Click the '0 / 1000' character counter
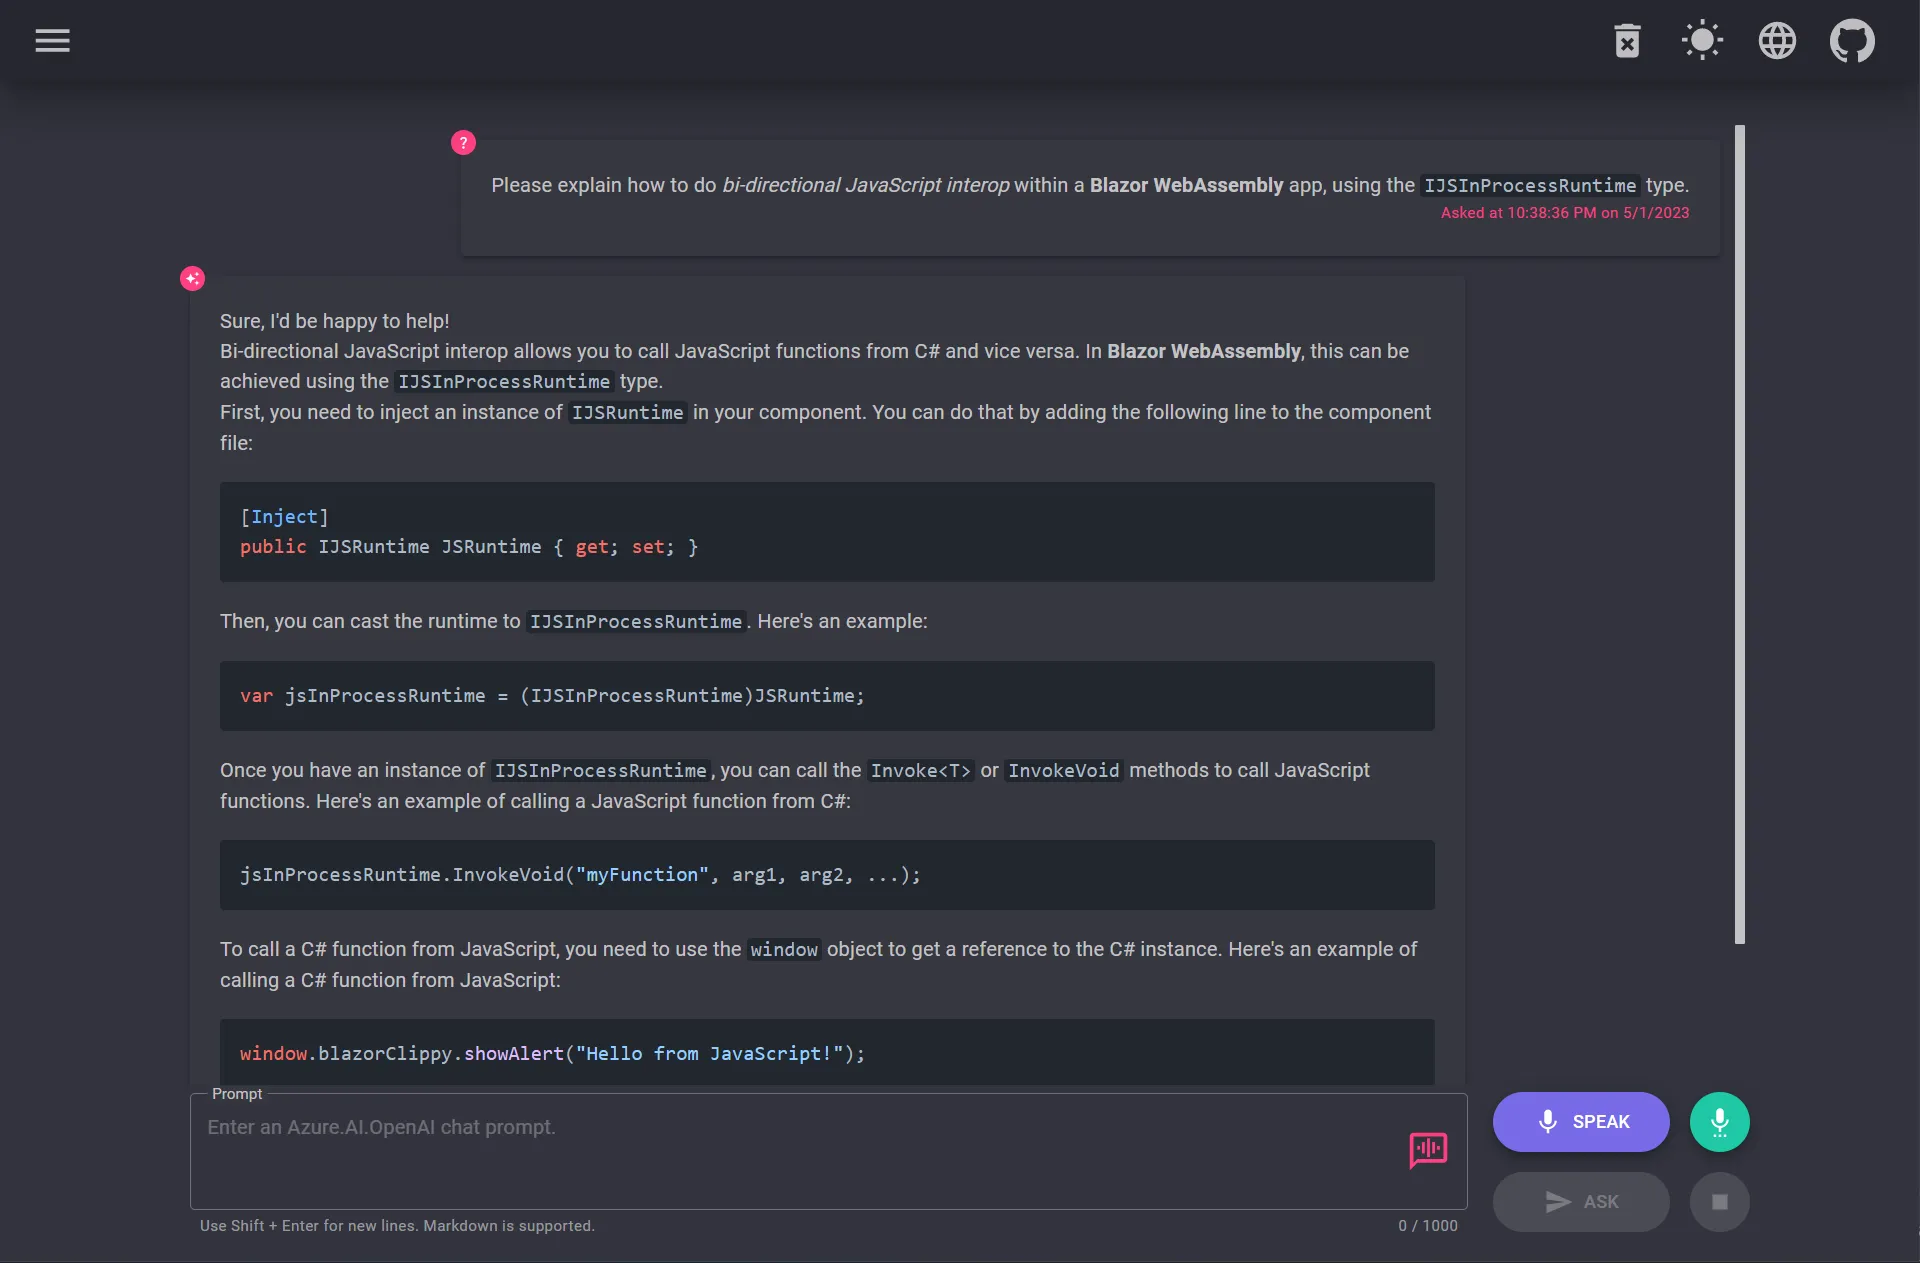 point(1427,1225)
